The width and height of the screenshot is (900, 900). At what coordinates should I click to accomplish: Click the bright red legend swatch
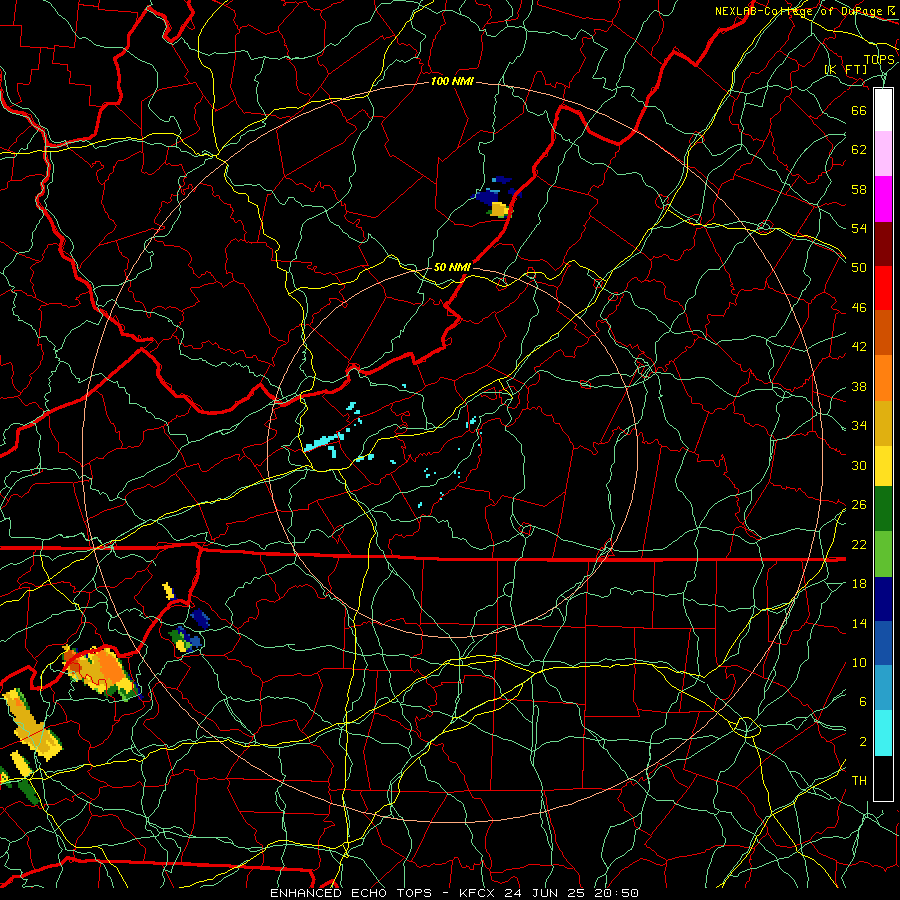click(883, 288)
